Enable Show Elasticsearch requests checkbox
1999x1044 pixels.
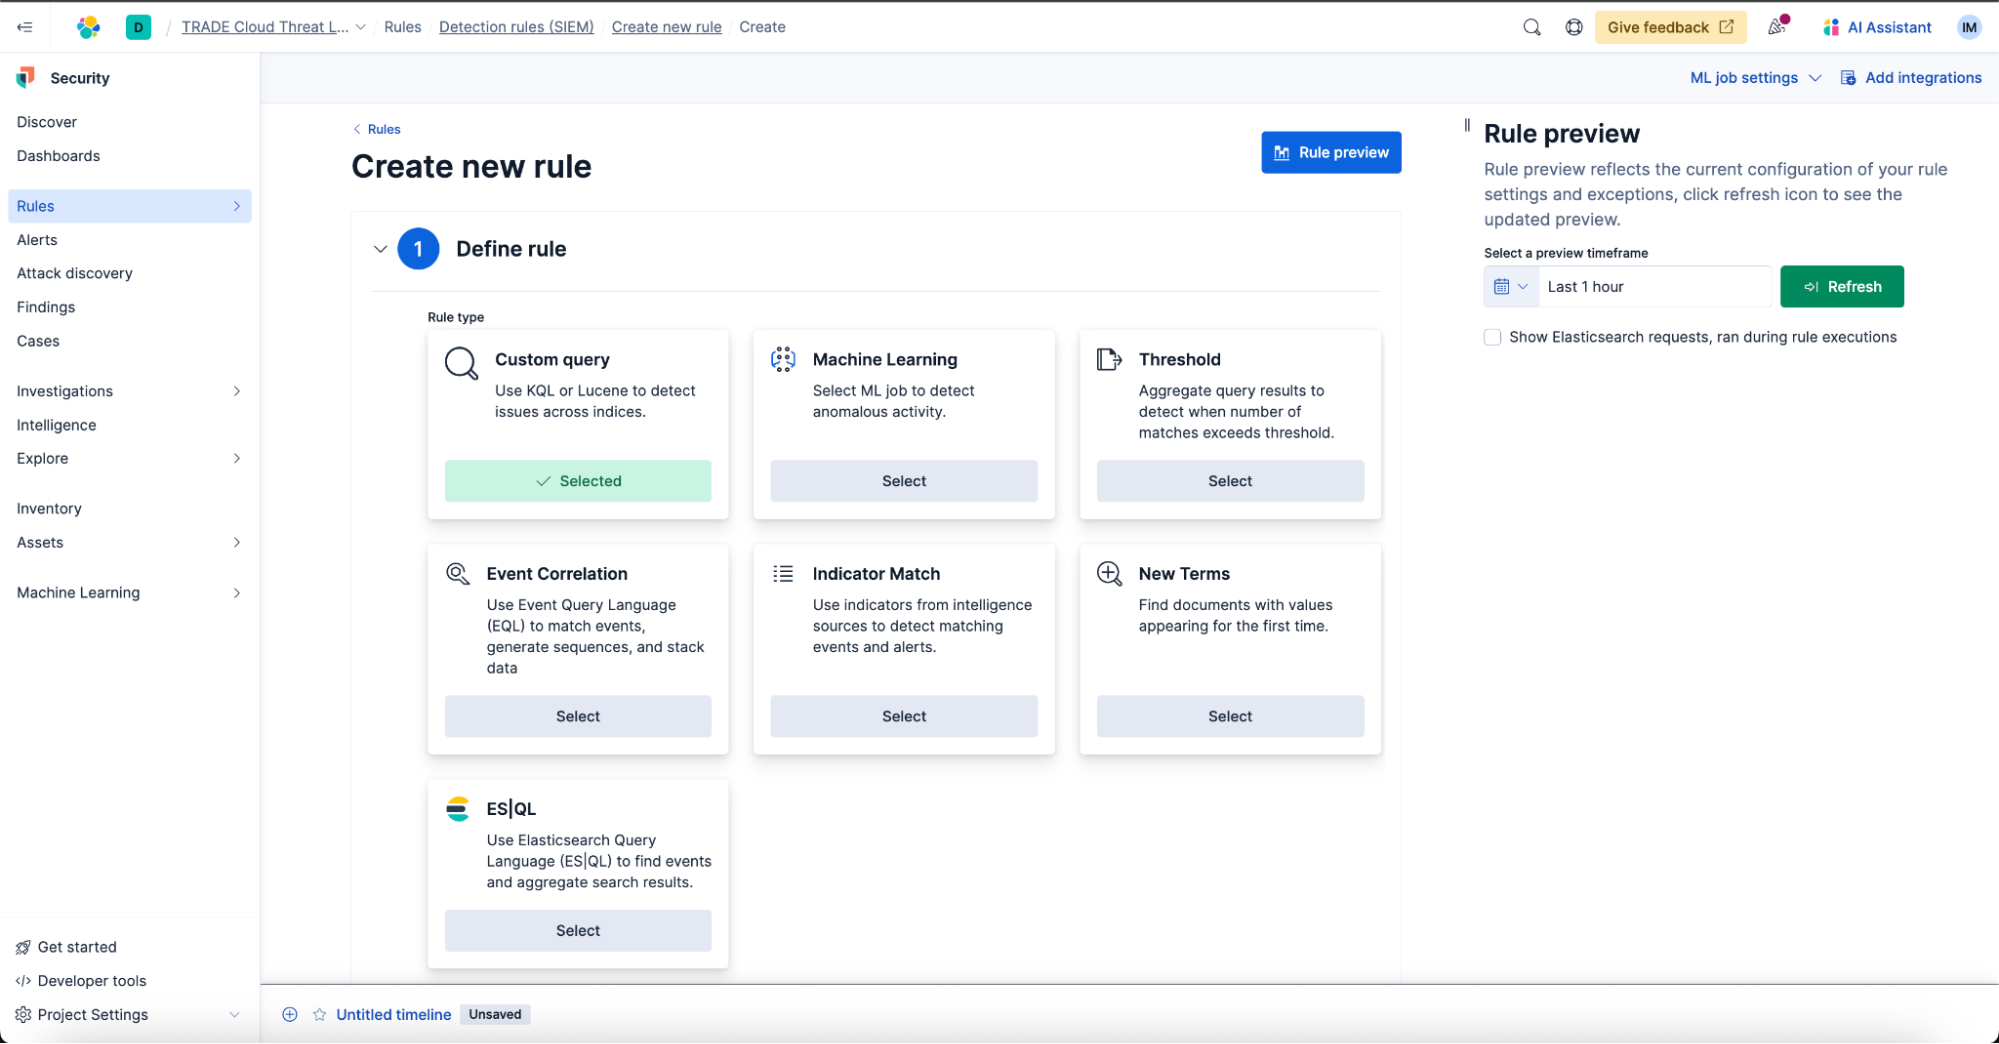click(x=1492, y=337)
